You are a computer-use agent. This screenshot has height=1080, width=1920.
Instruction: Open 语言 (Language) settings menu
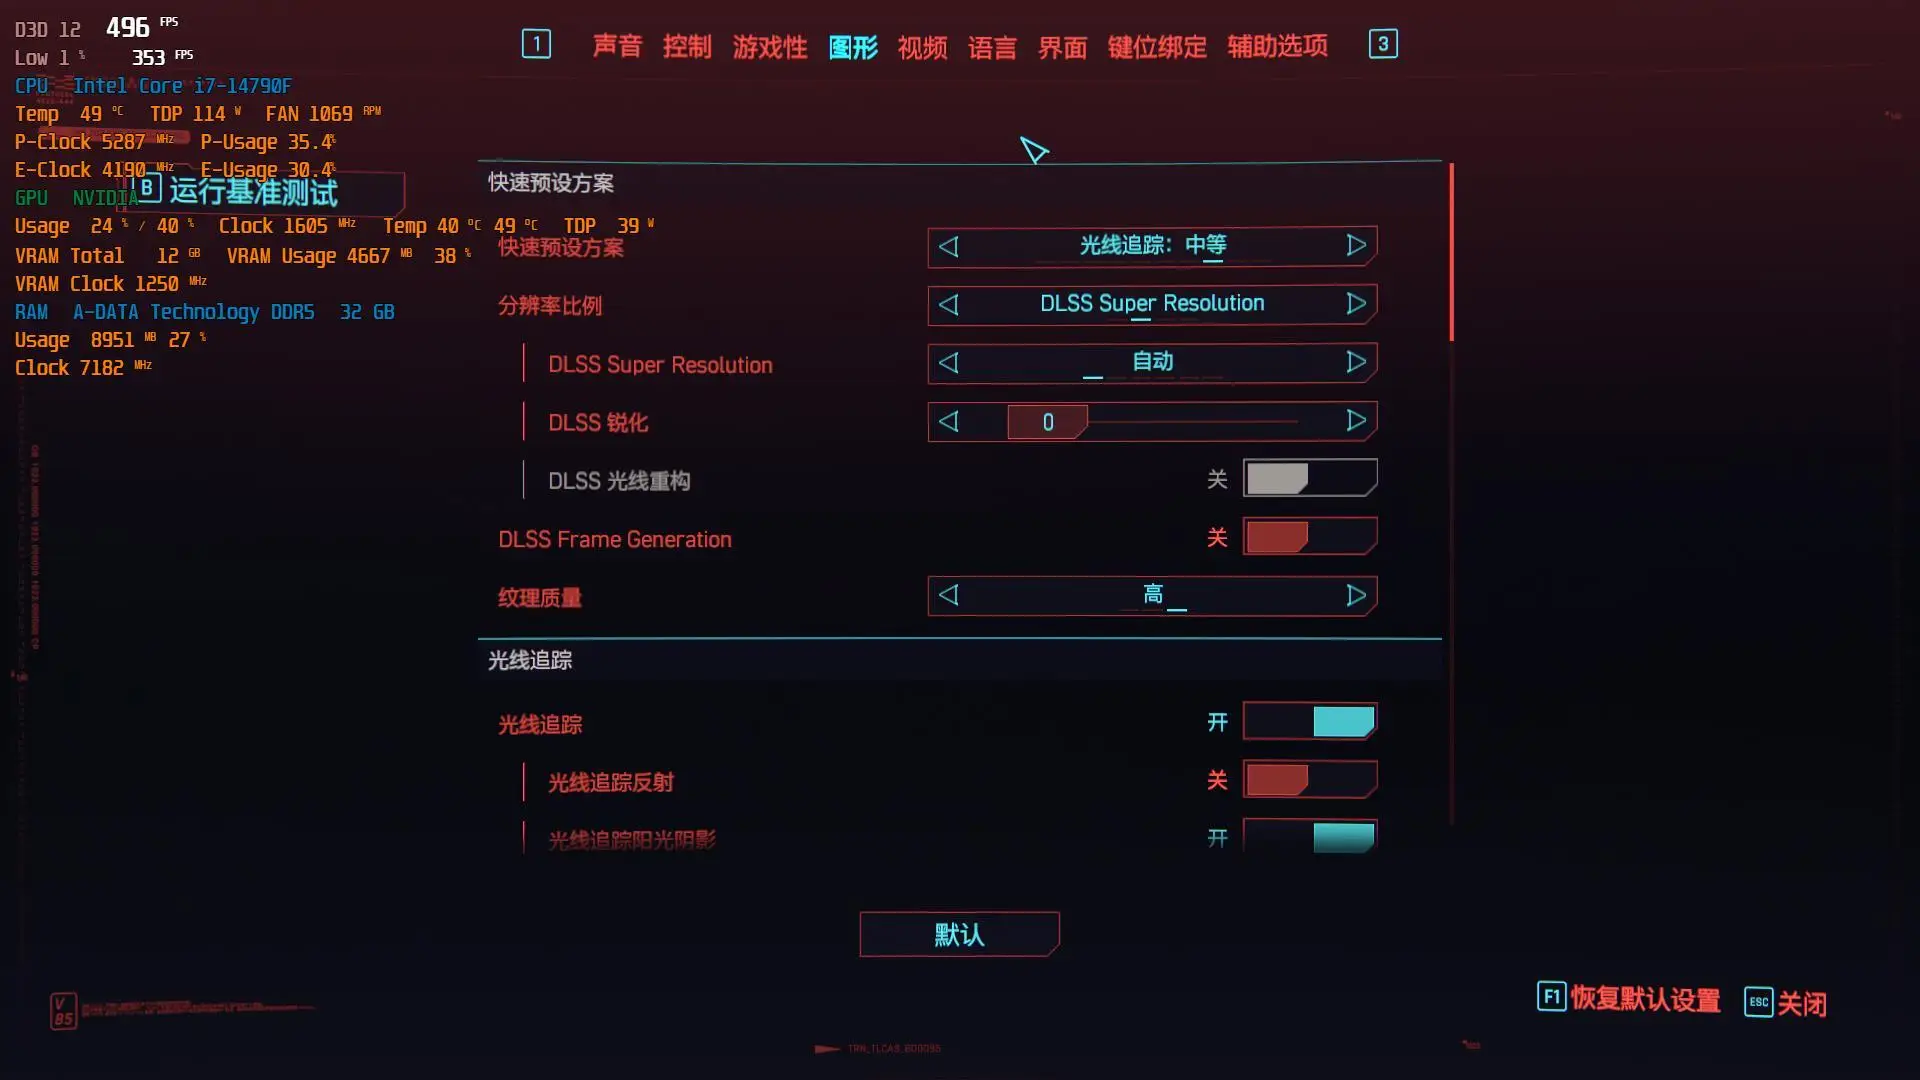992,44
